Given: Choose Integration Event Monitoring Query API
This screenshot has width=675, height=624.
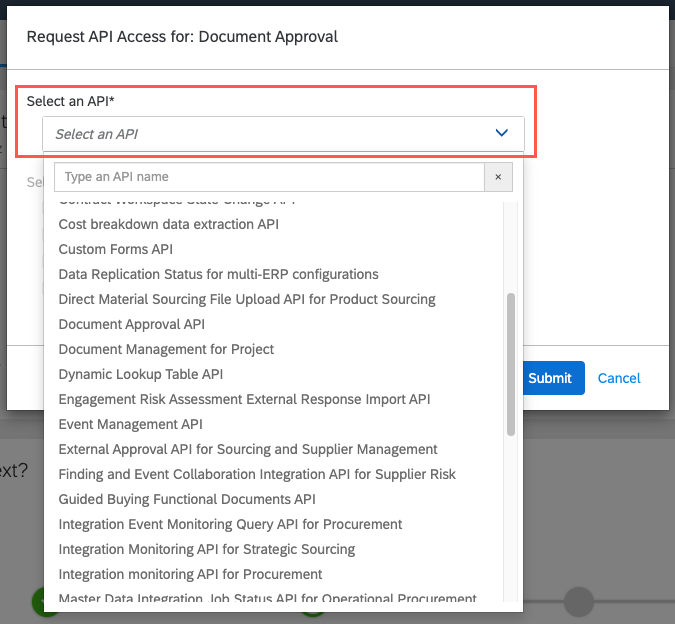Looking at the screenshot, I should [230, 524].
